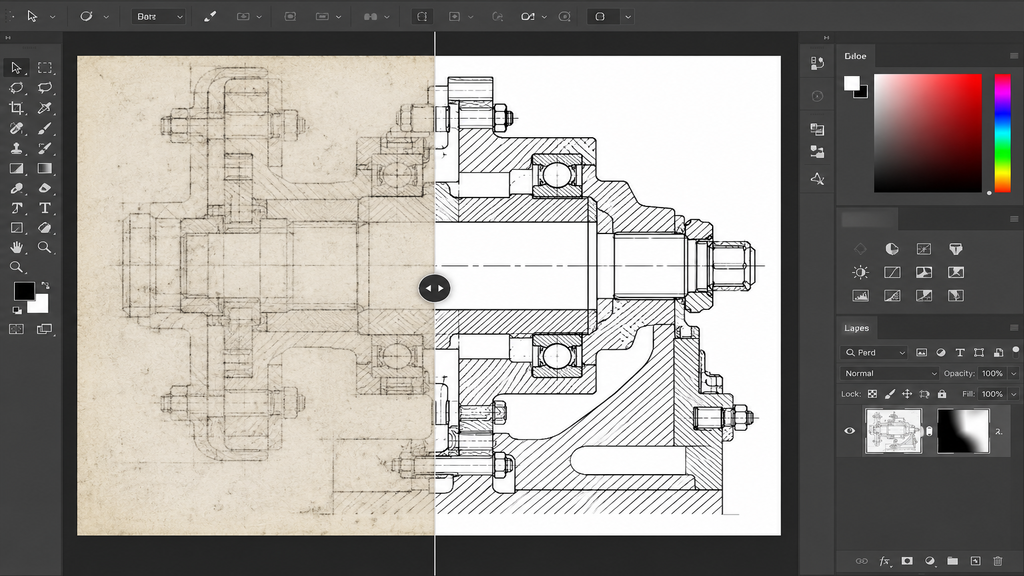Open the color panel menu
This screenshot has height=576, width=1024.
tap(1014, 56)
